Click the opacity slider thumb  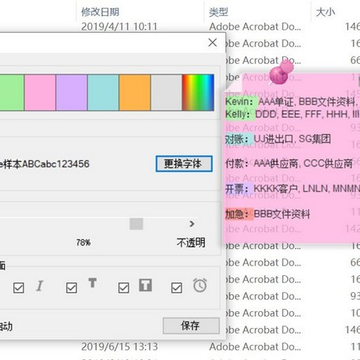[136, 224]
